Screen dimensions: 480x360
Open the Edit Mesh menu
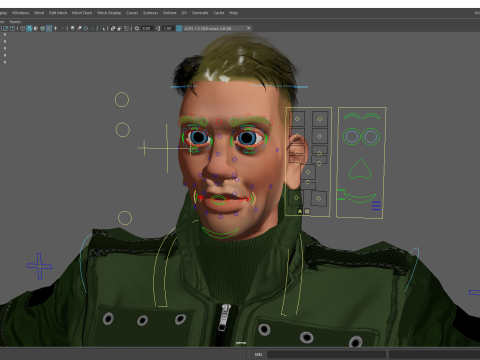click(58, 13)
